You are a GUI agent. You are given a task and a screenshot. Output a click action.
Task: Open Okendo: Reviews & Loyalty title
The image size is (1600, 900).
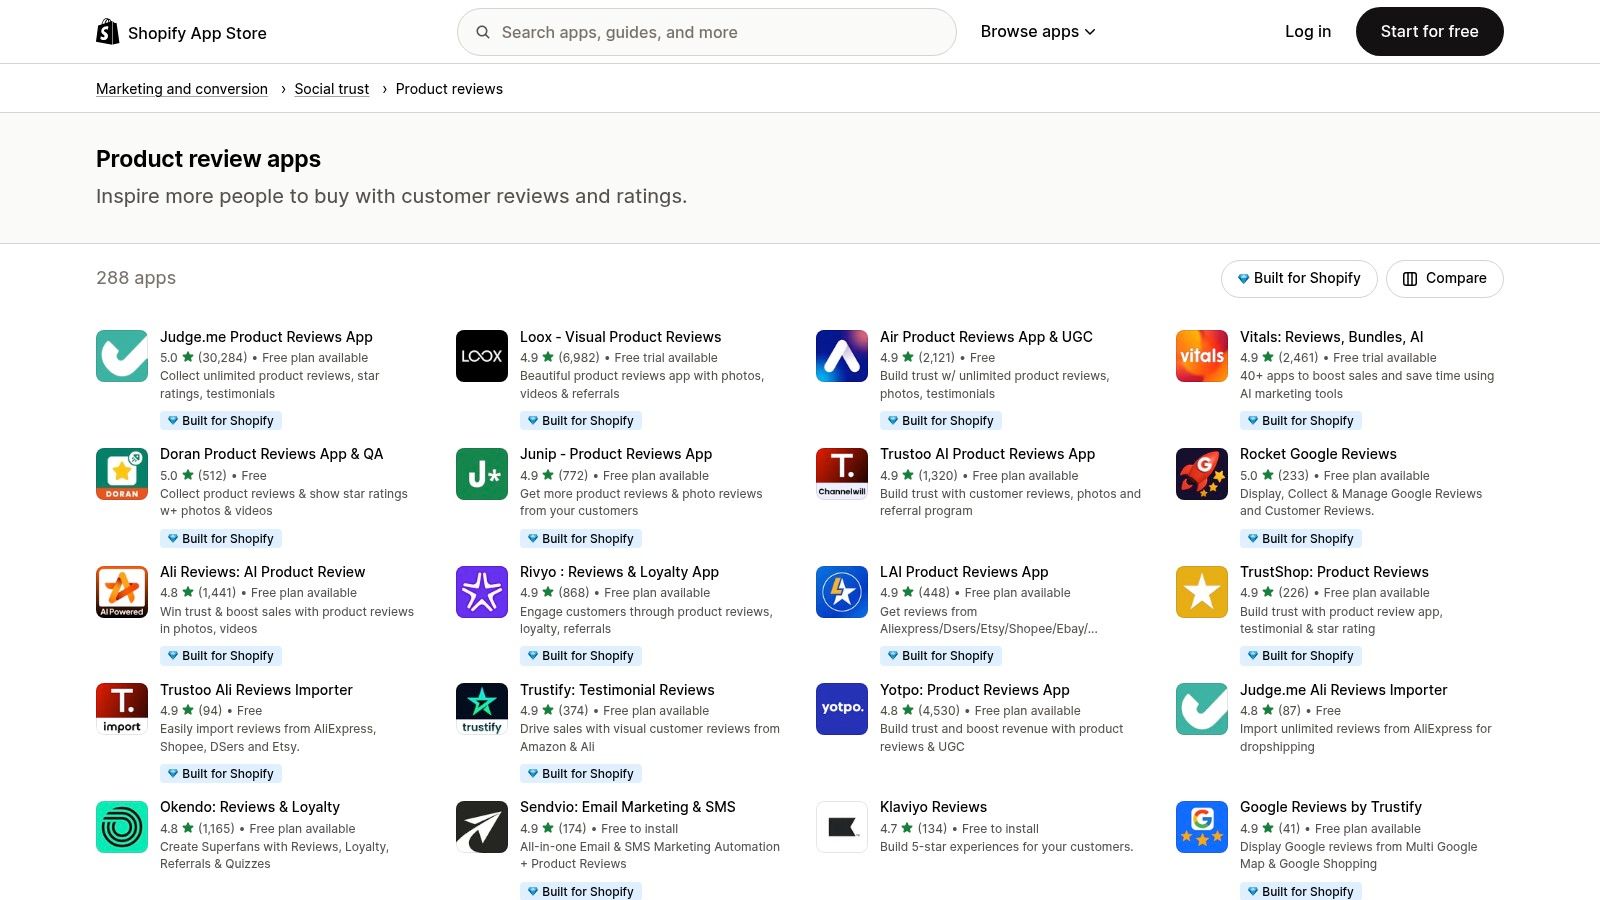[x=250, y=807]
